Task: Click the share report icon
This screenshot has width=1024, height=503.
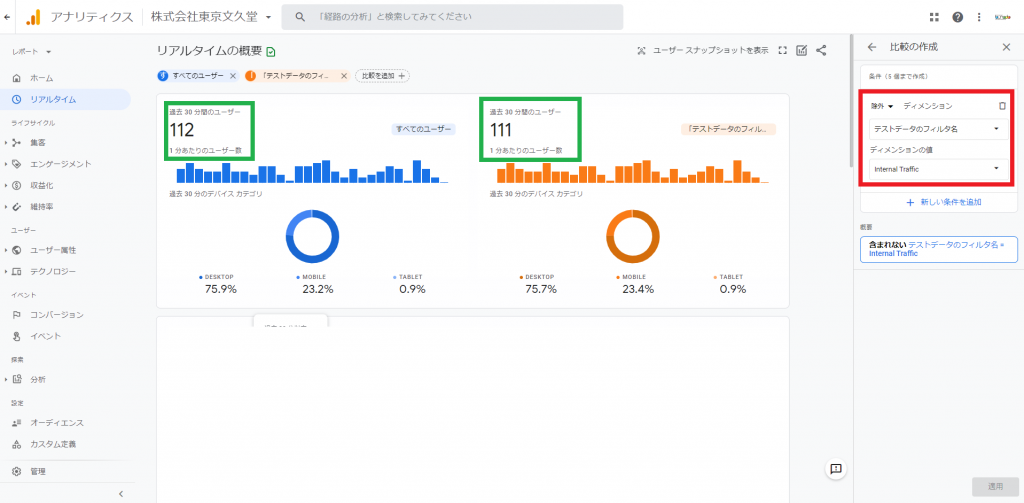Action: pos(821,50)
